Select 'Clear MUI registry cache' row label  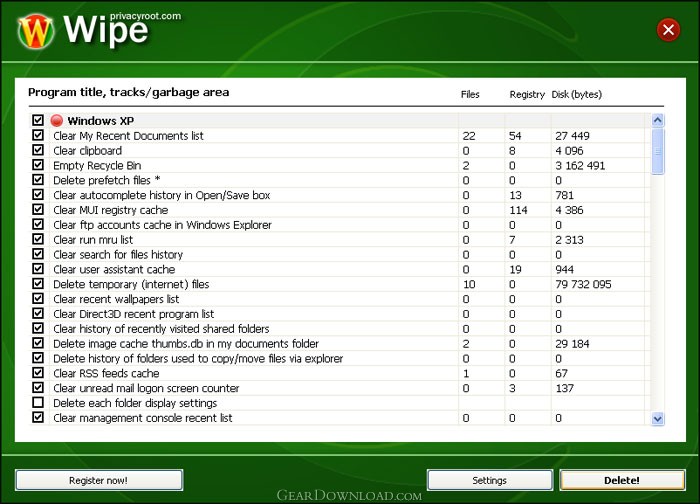111,210
